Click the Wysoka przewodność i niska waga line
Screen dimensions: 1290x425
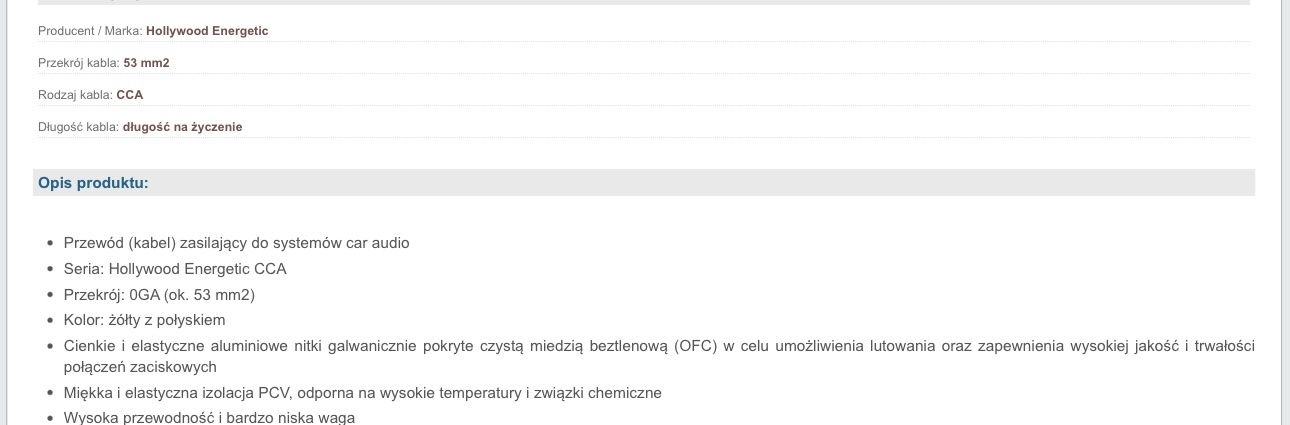point(210,417)
